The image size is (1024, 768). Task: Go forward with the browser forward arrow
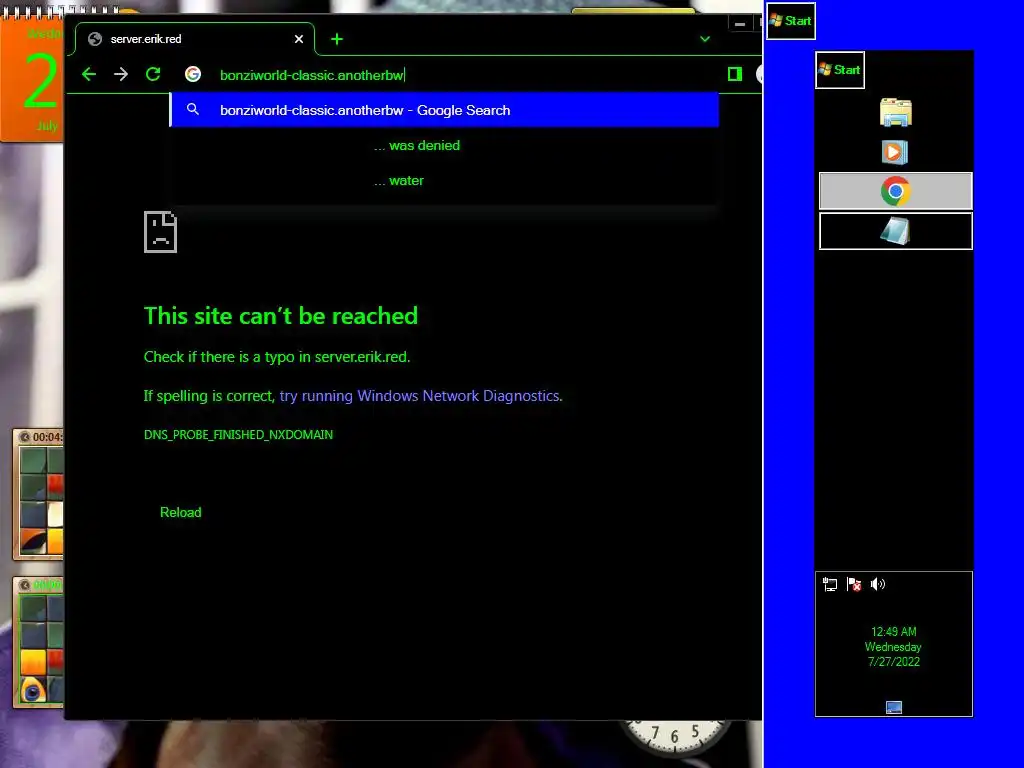121,74
